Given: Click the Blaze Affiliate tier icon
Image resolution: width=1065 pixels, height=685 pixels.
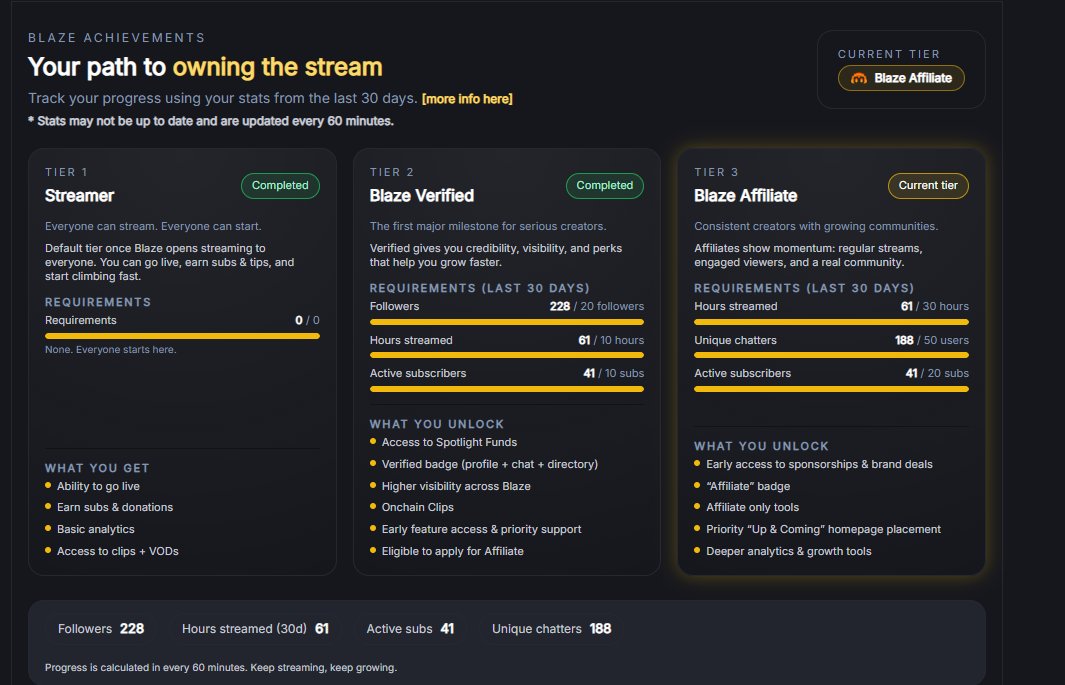Looking at the screenshot, I should pos(859,78).
